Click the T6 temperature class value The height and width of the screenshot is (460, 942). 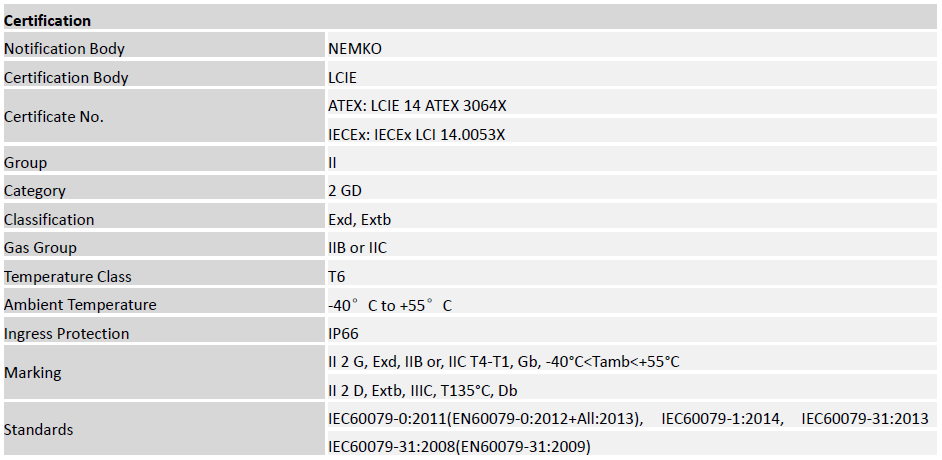point(337,277)
